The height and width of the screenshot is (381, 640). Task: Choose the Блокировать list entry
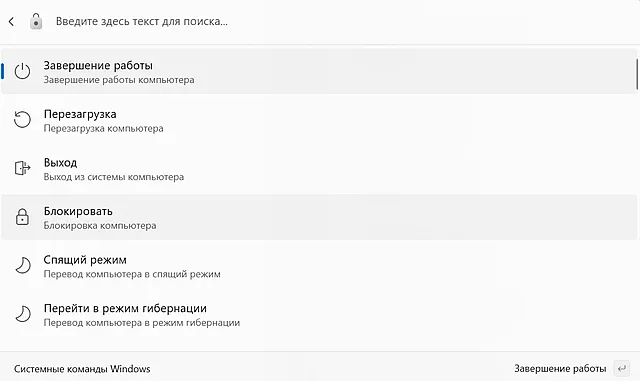(x=319, y=217)
